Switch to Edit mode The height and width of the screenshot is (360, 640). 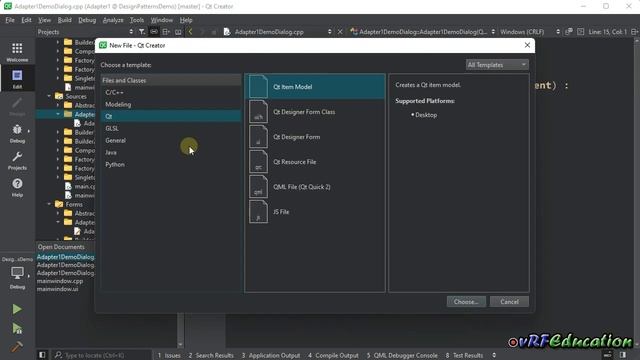(17, 79)
